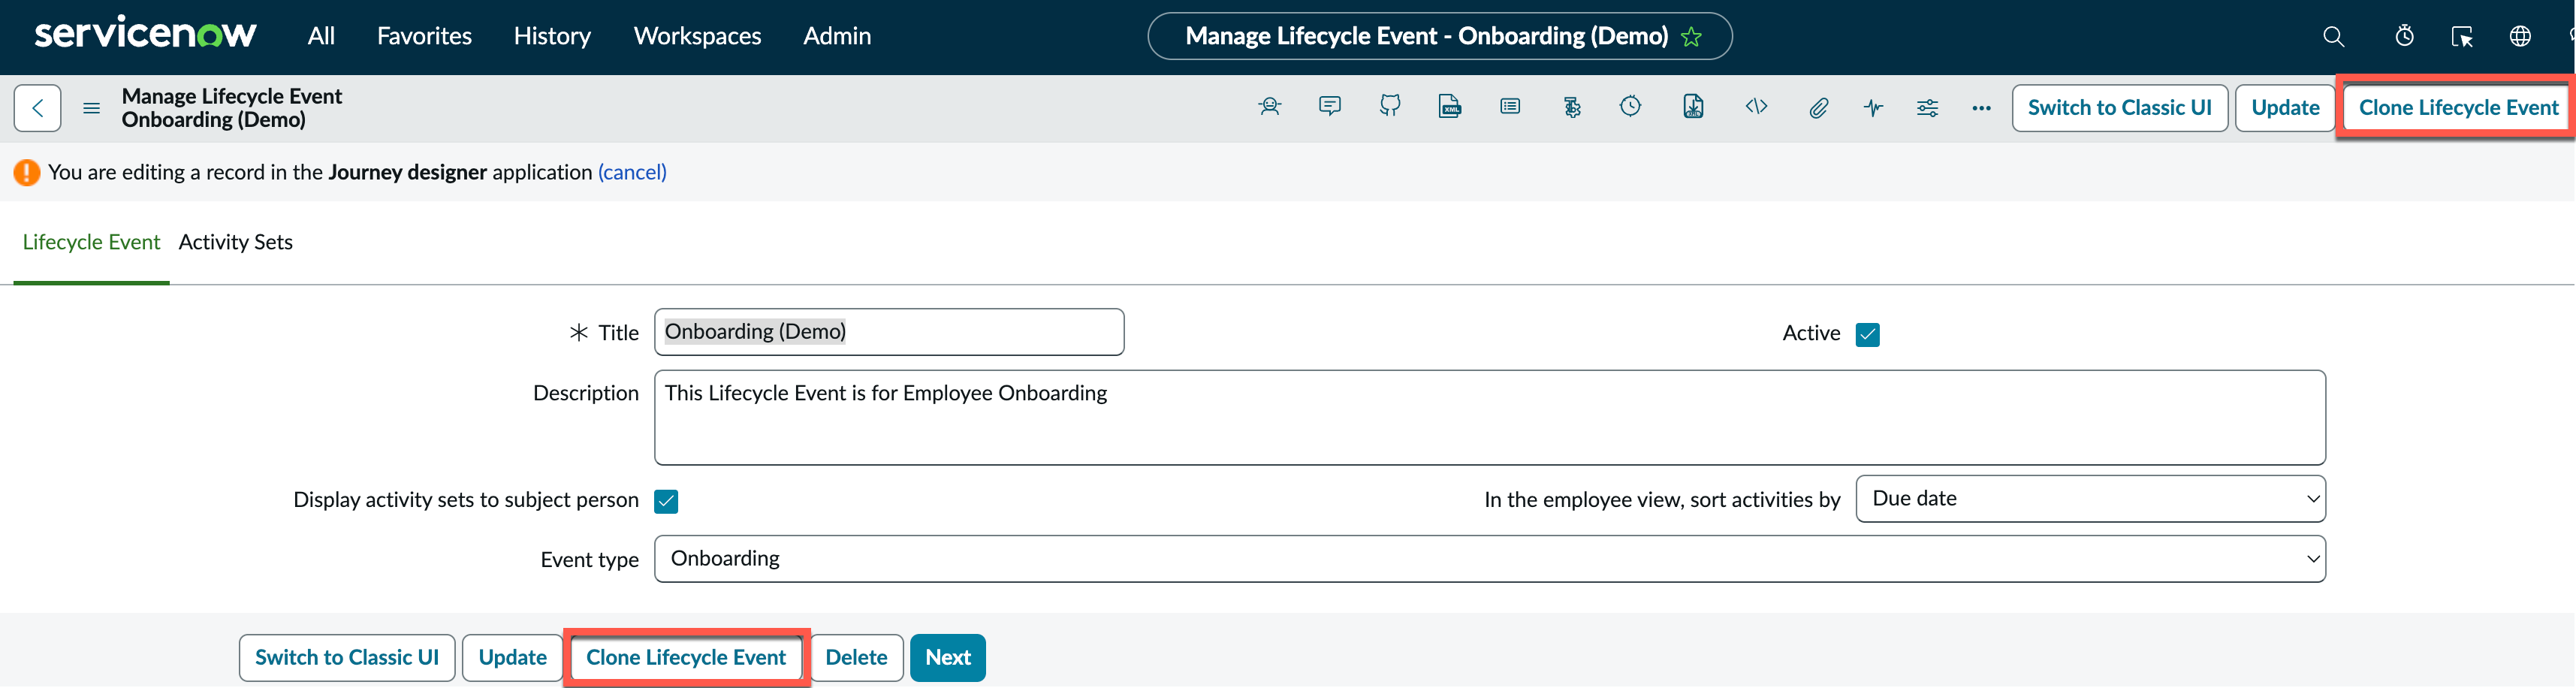The width and height of the screenshot is (2576, 688).
Task: Open the Workspaces menu
Action: (x=697, y=36)
